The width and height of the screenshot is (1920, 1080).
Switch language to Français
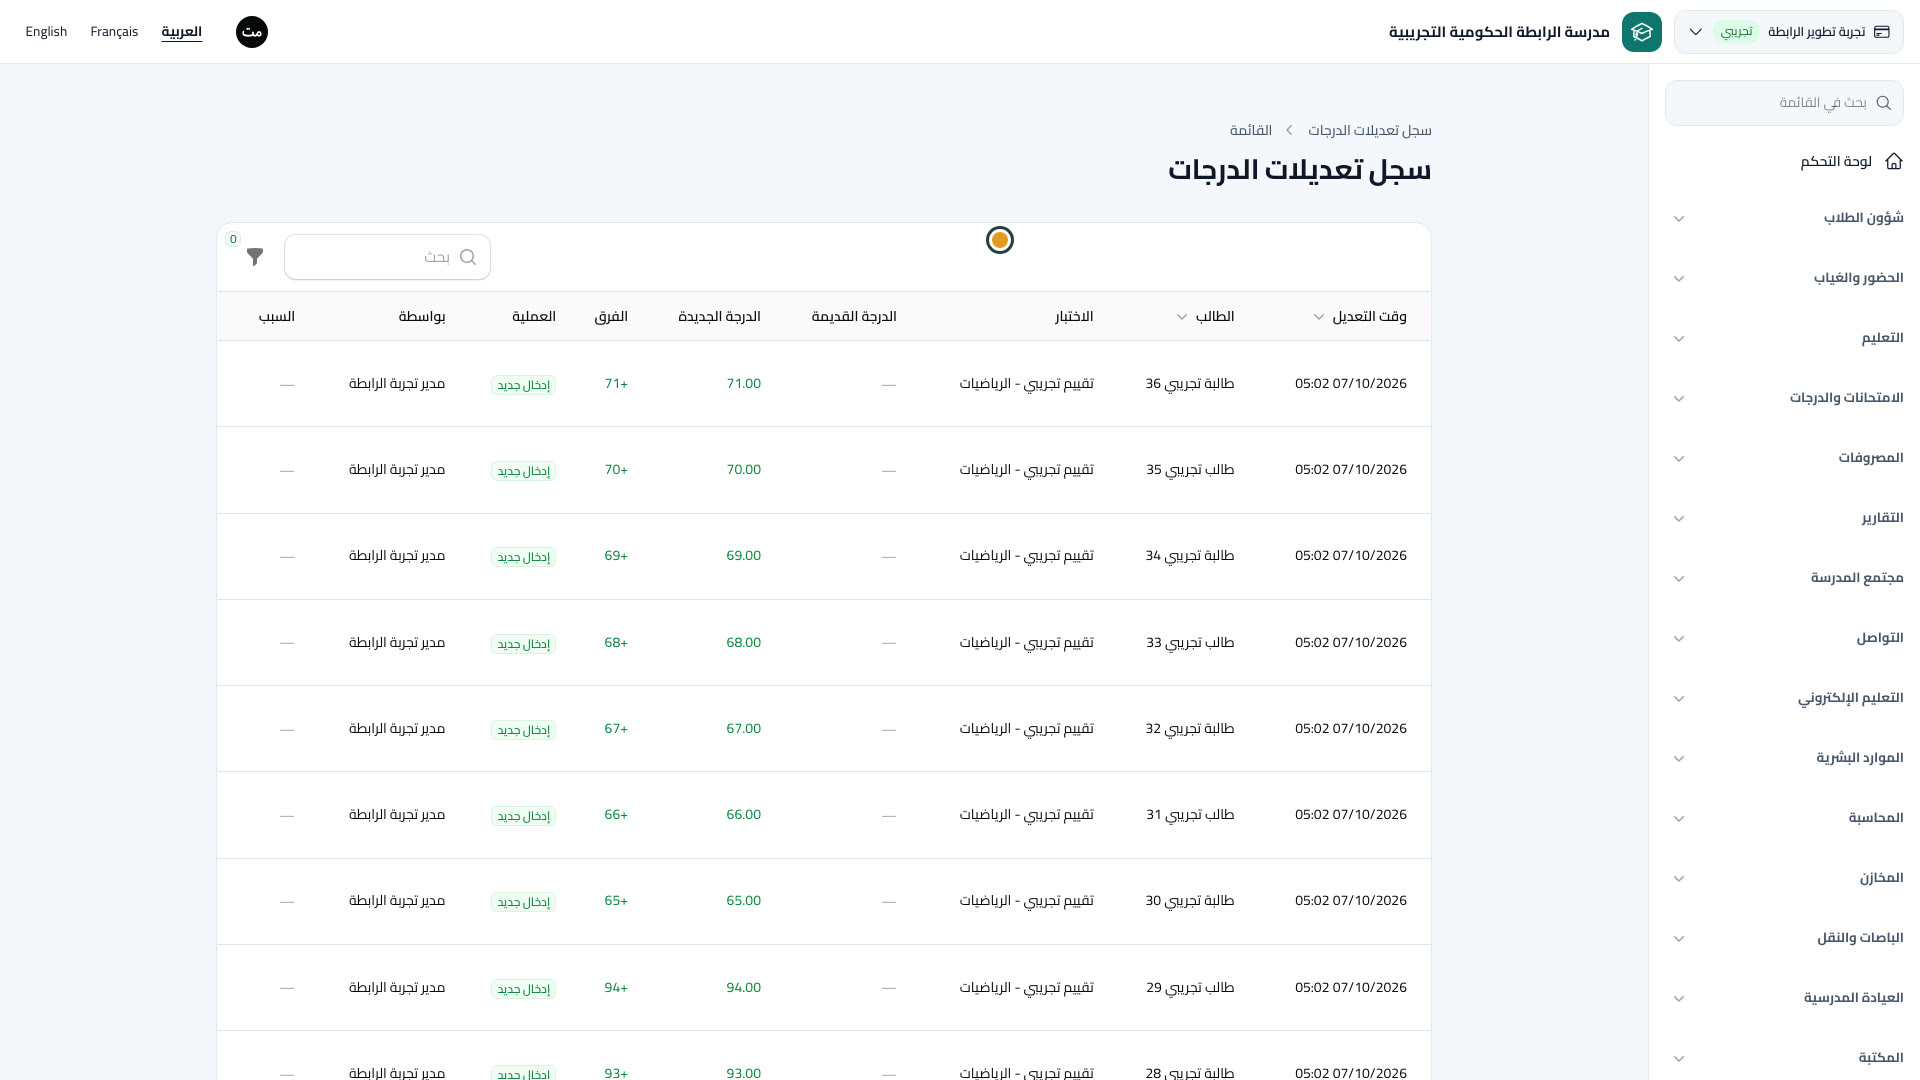(x=114, y=32)
